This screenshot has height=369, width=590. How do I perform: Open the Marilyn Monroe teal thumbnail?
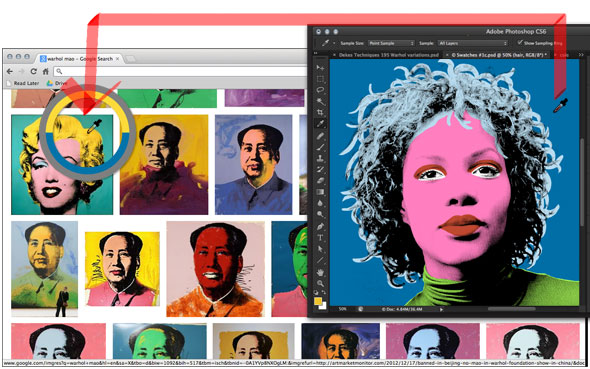62,165
